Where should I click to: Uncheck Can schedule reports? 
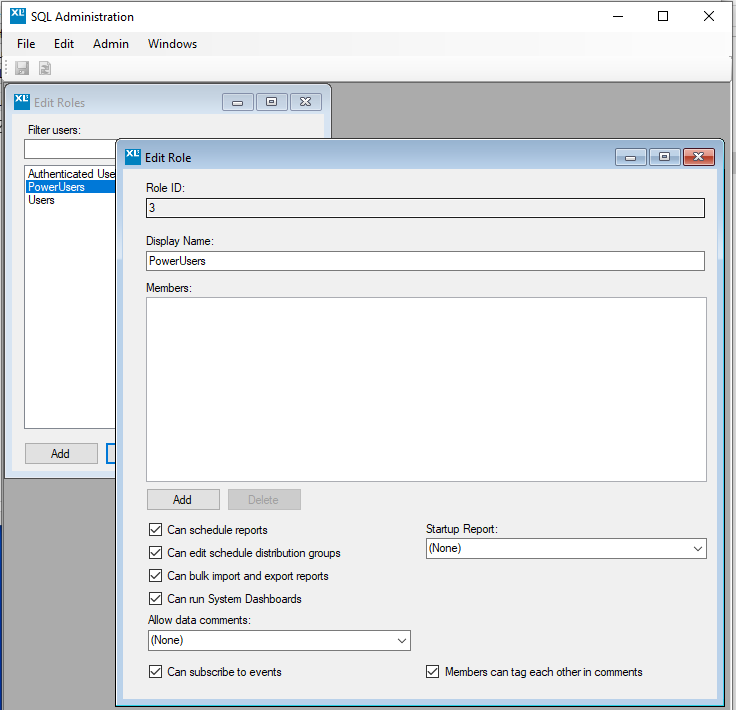click(155, 530)
